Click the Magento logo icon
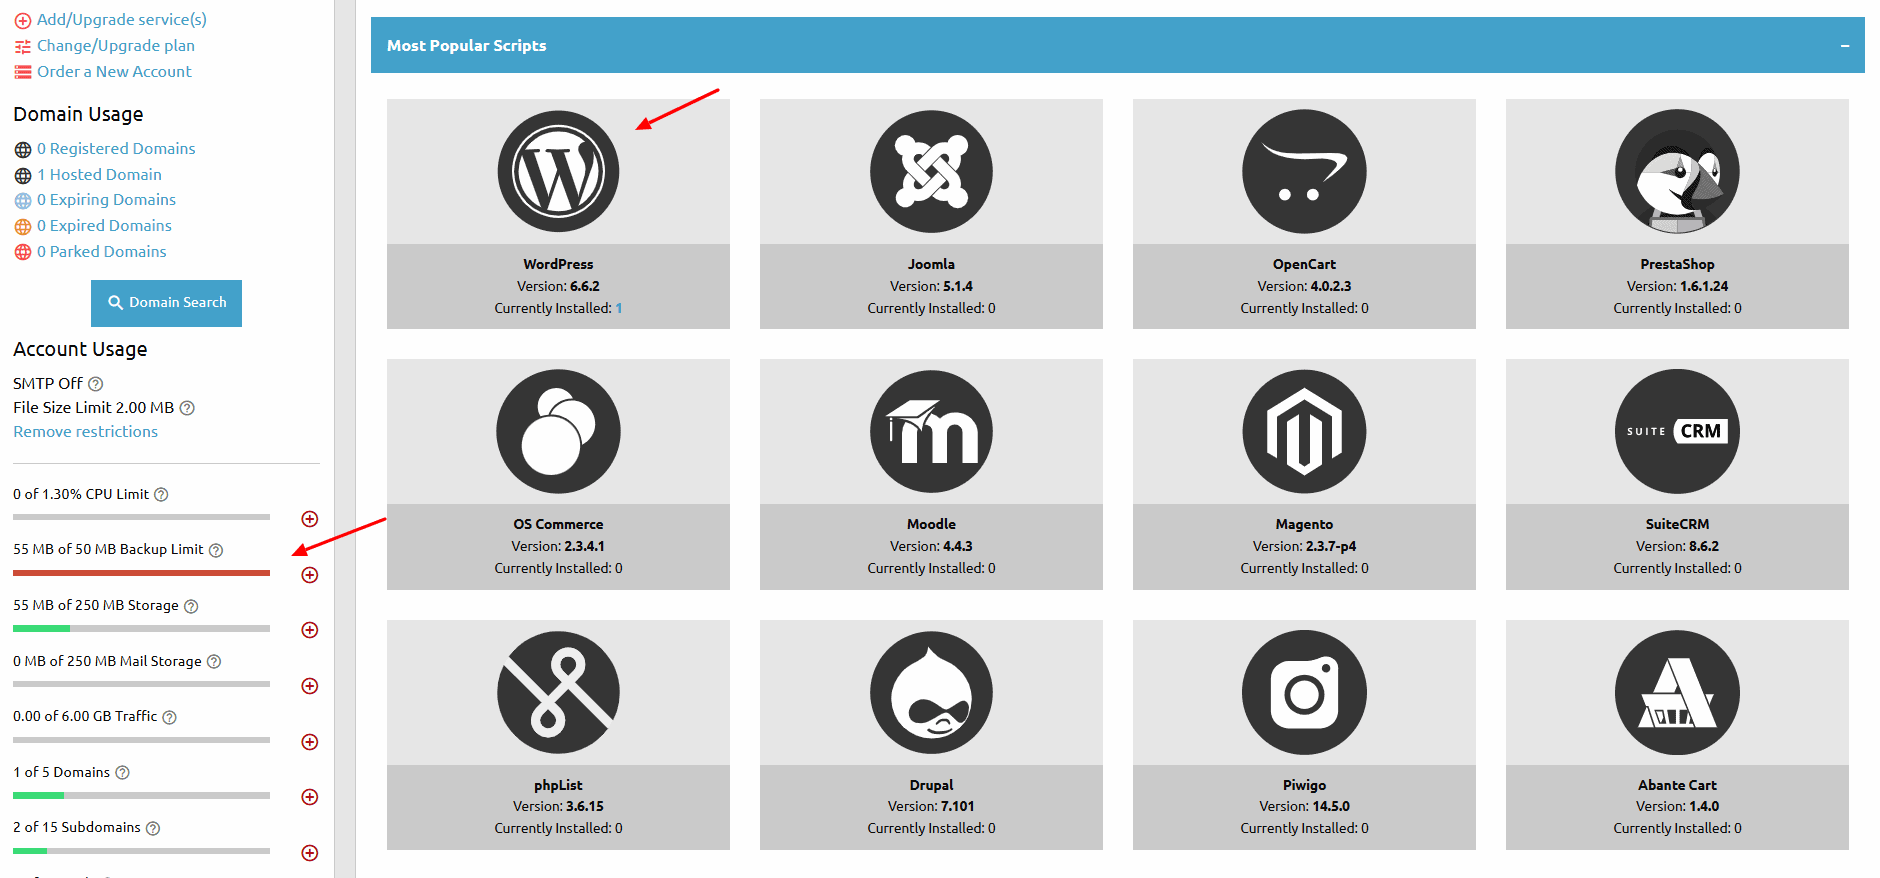This screenshot has height=878, width=1880. [x=1304, y=431]
